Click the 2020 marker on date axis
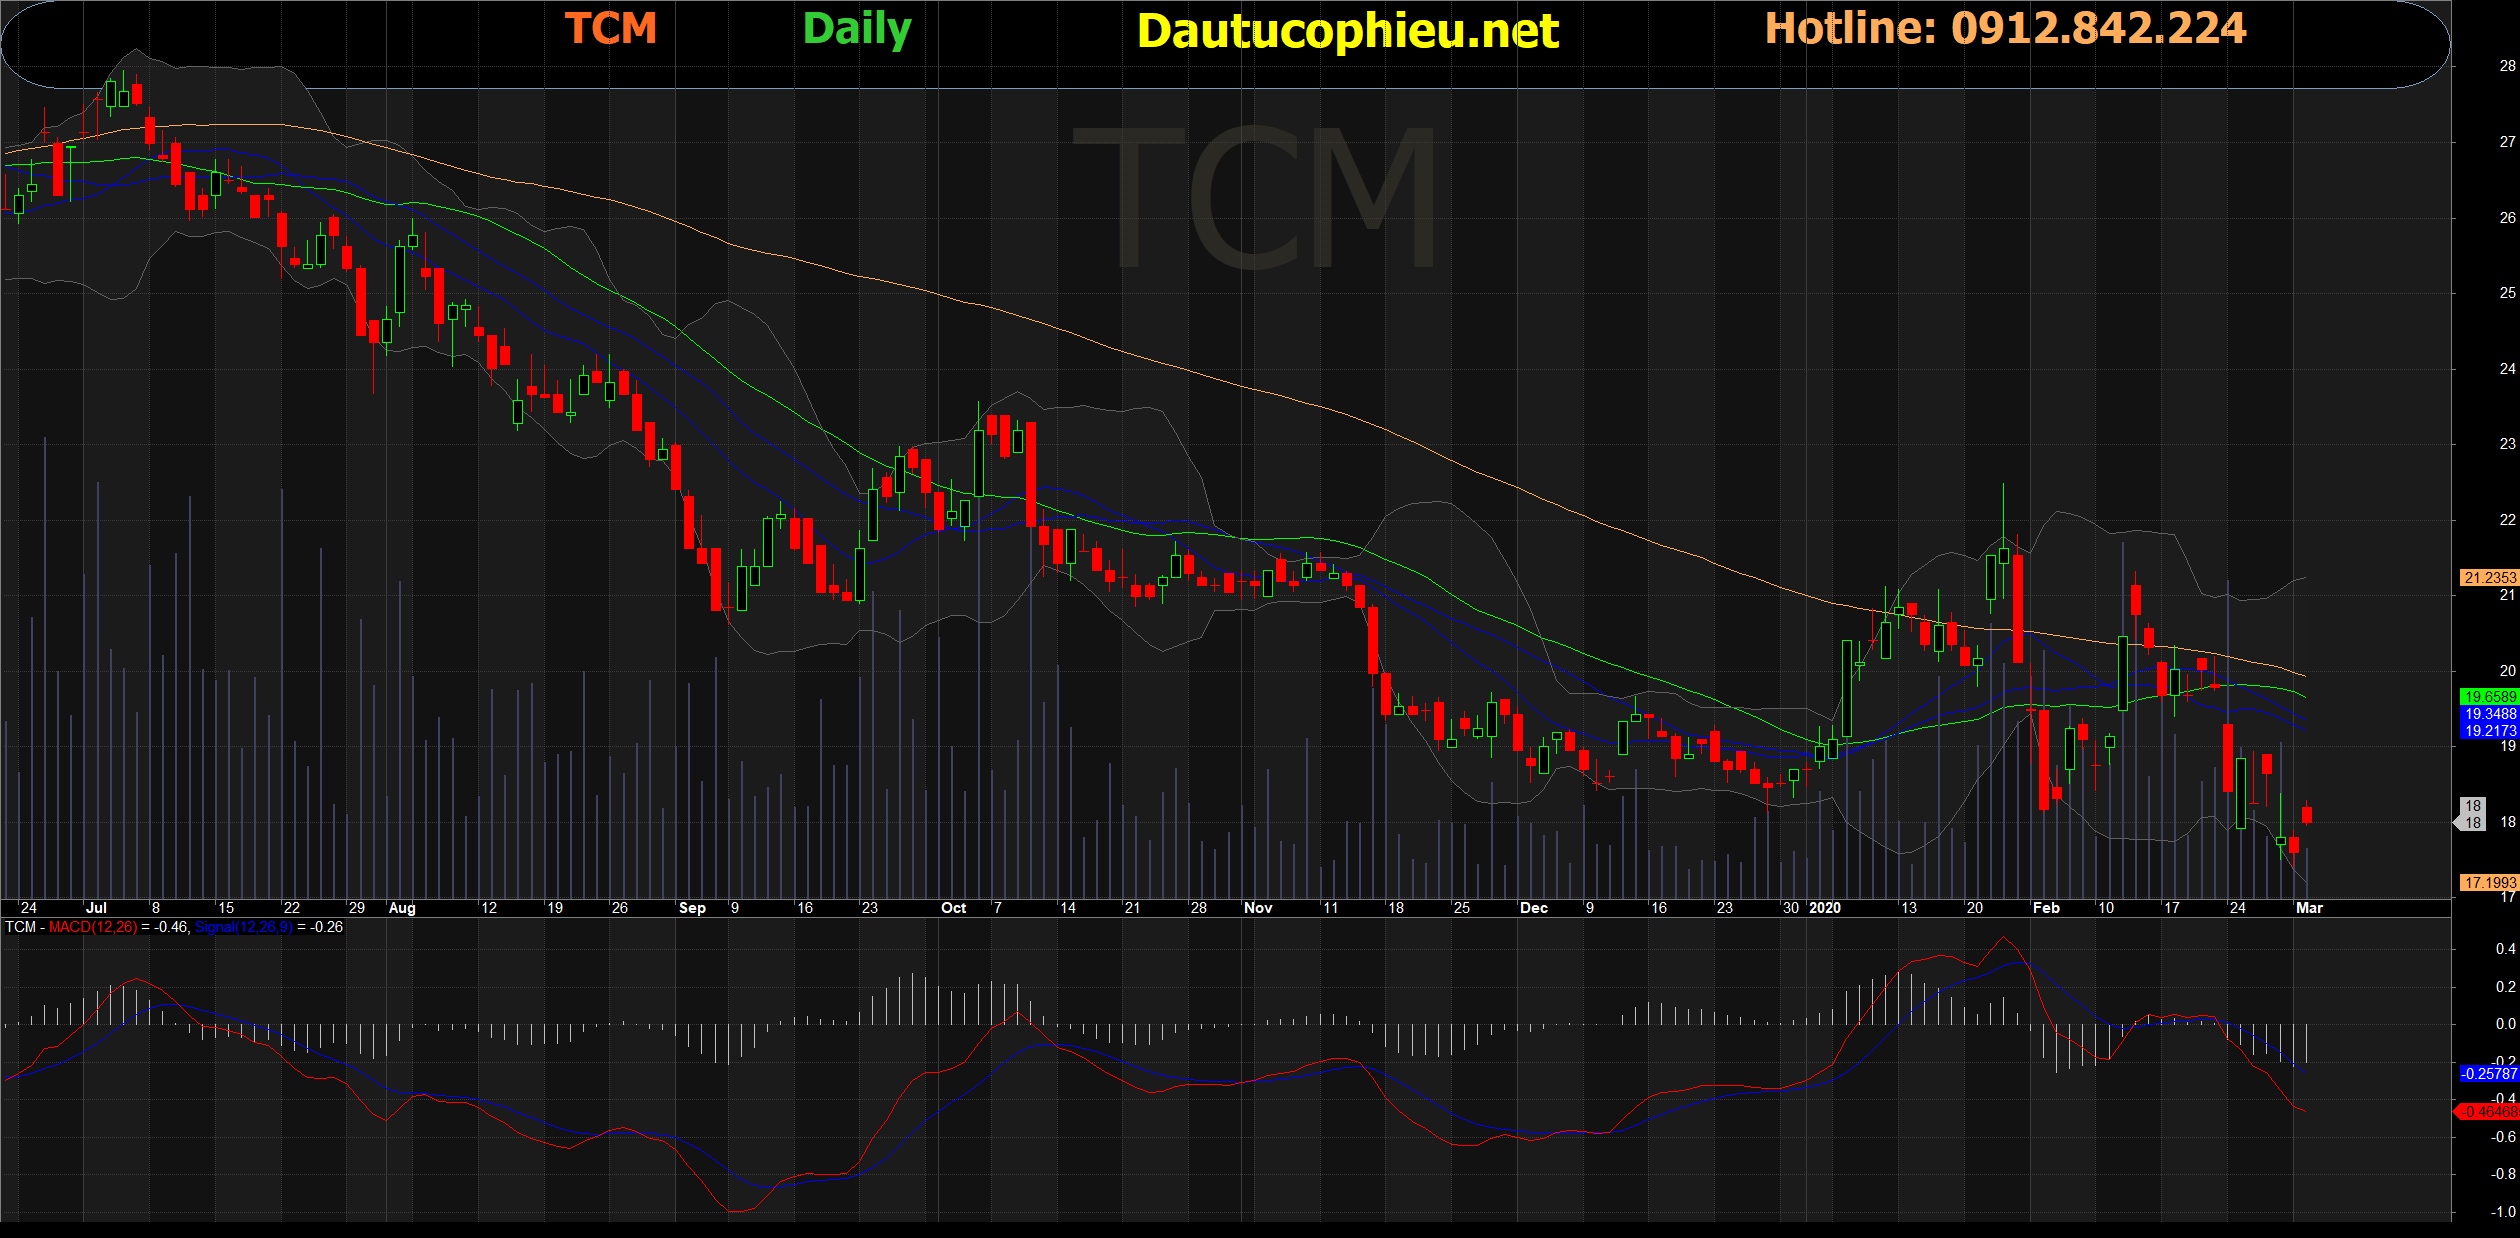This screenshot has height=1238, width=2520. 1825,908
